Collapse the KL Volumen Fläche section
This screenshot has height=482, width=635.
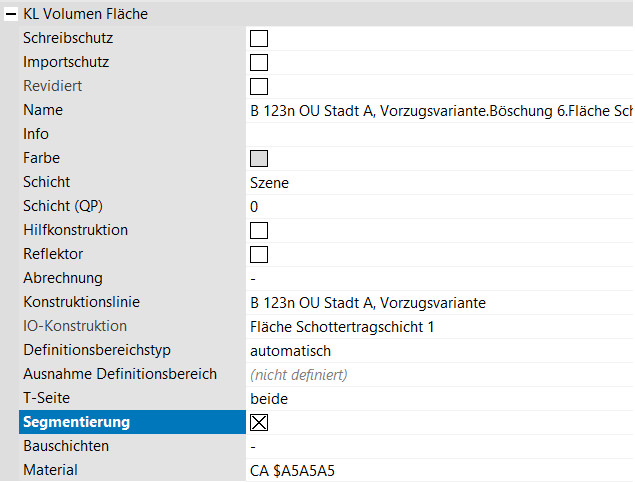[x=10, y=14]
